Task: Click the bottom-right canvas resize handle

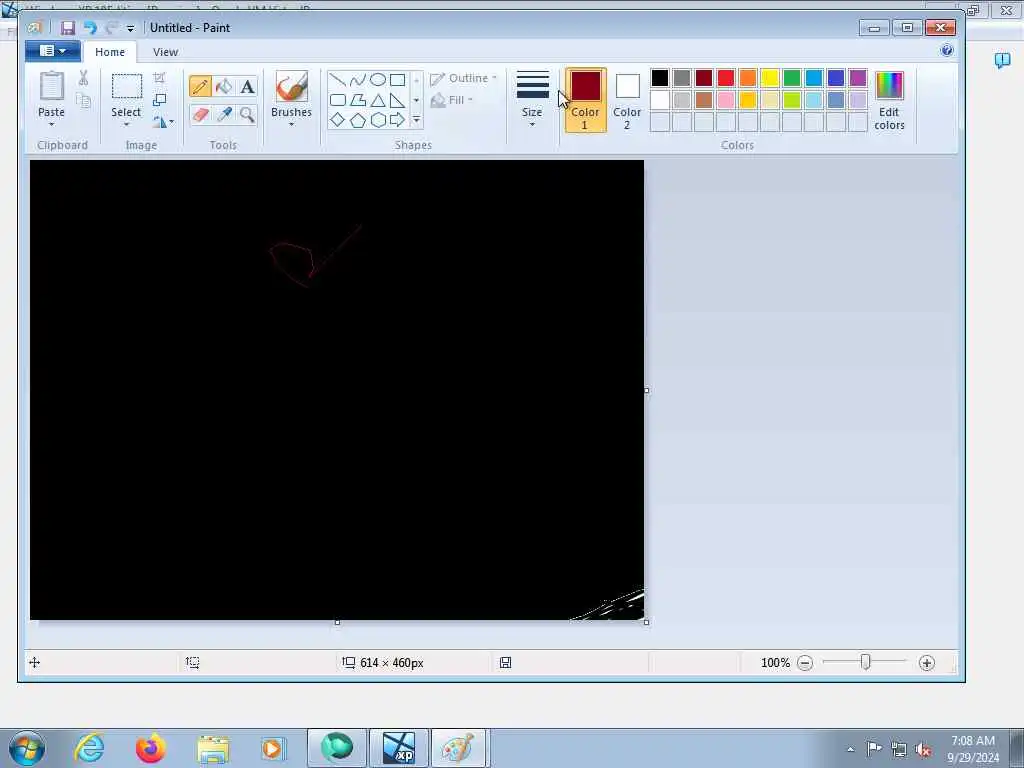Action: click(647, 622)
